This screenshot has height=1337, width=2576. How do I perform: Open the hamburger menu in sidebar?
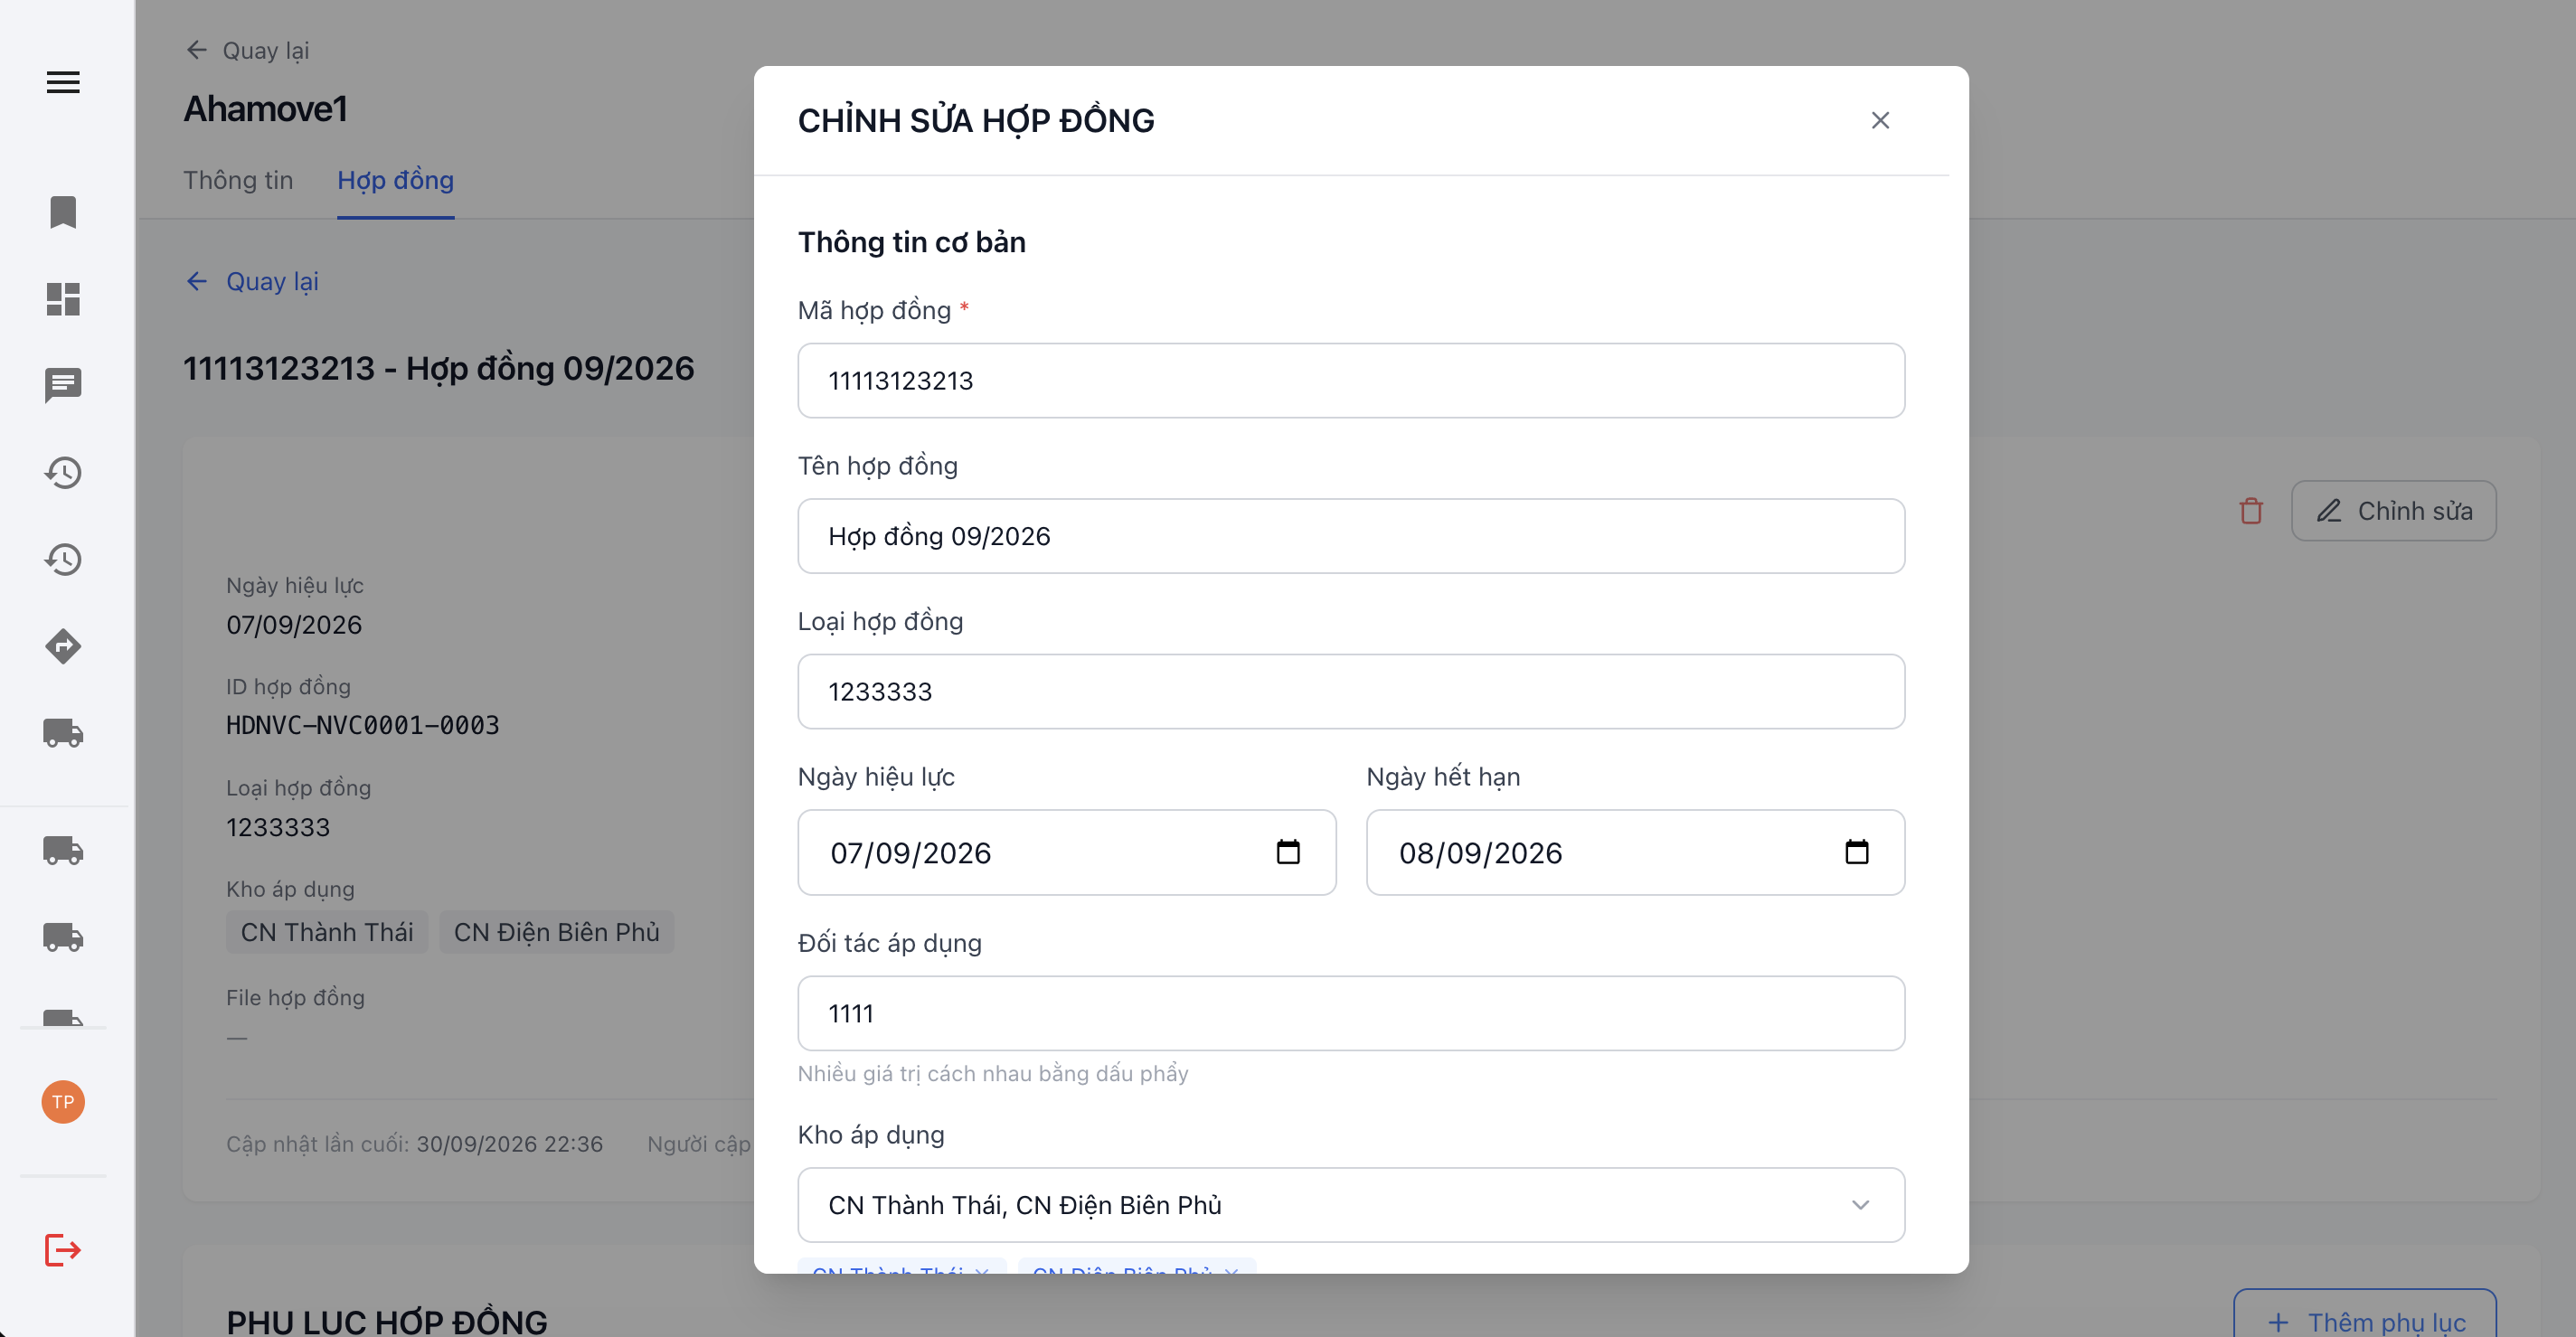(x=63, y=82)
